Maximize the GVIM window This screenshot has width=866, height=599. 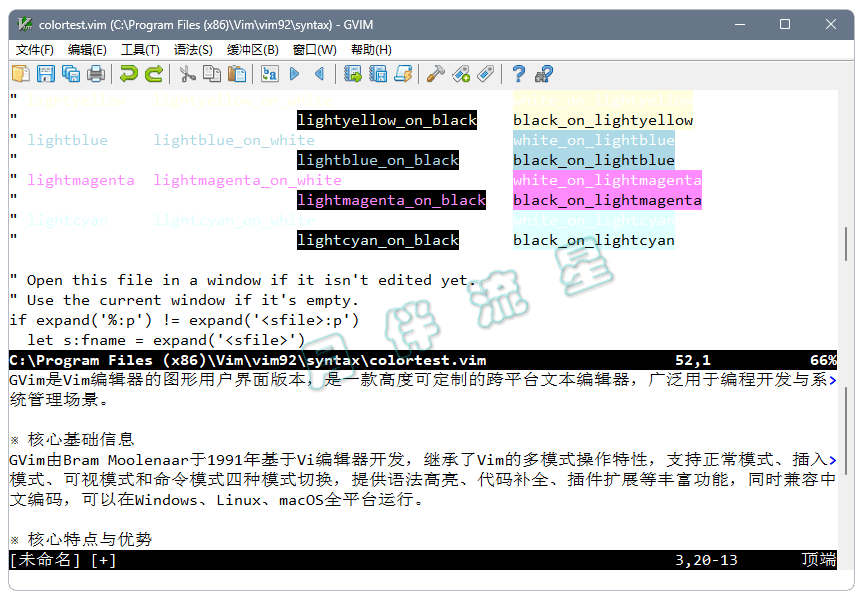[x=785, y=24]
